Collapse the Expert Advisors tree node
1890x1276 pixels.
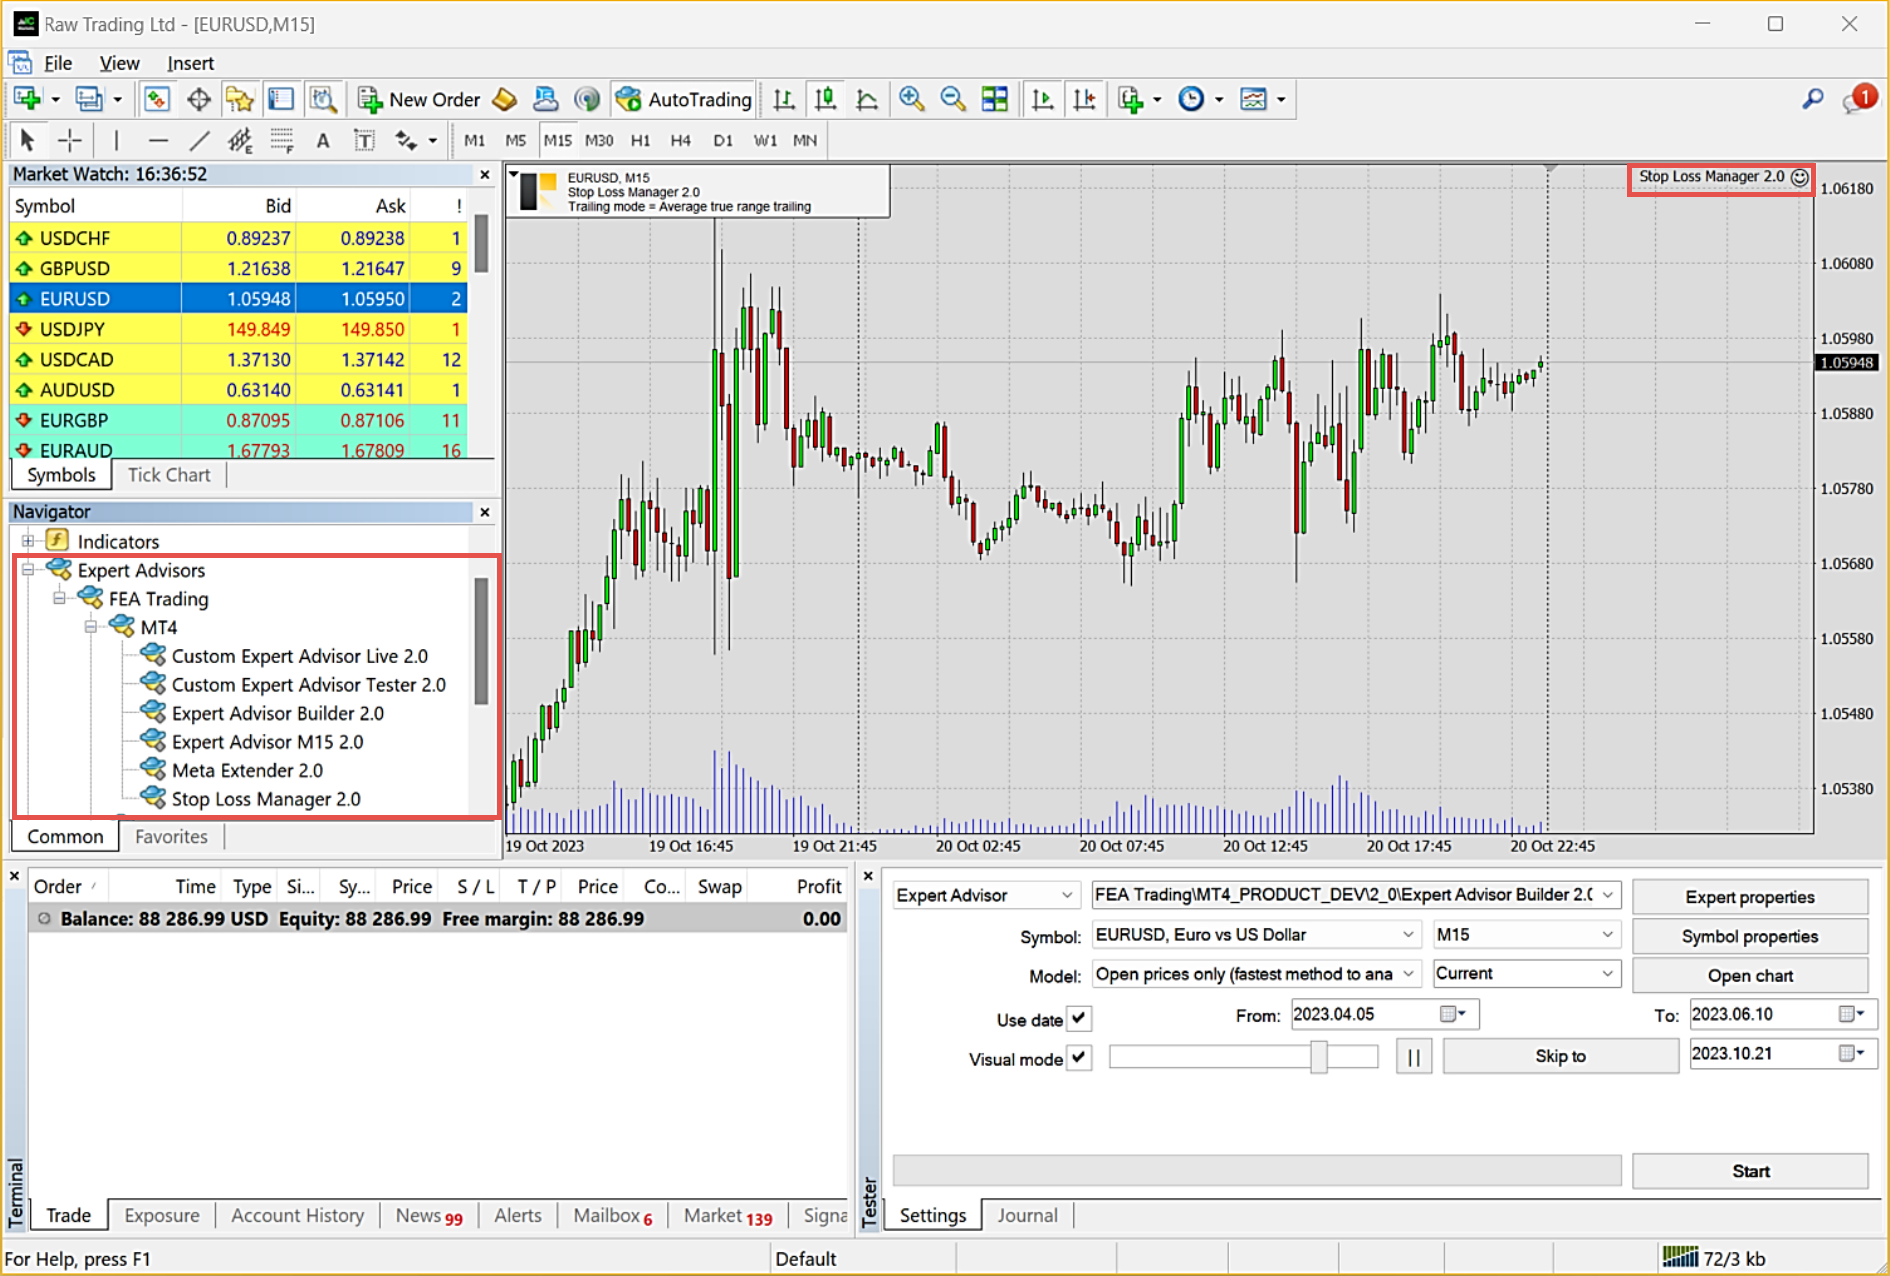click(x=28, y=570)
